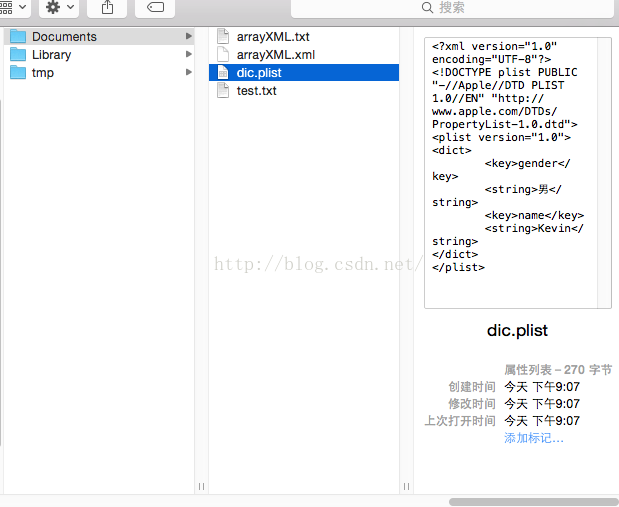This screenshot has height=507, width=619.
Task: Click the 创建时间 creation date value
Action: tap(542, 387)
